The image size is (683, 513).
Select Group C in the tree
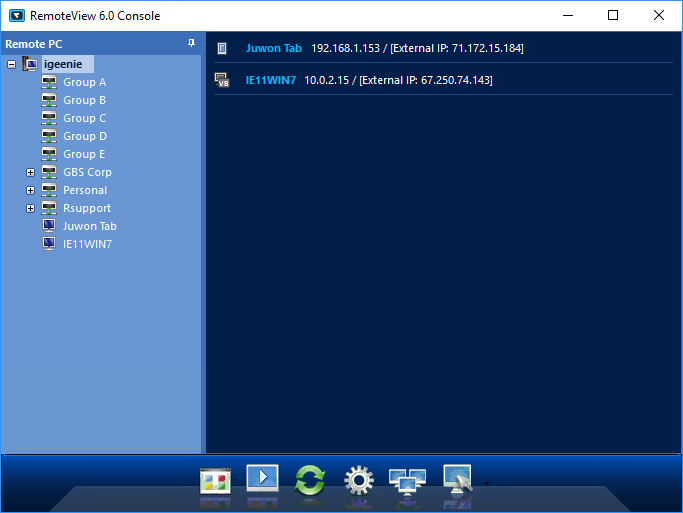[x=85, y=118]
